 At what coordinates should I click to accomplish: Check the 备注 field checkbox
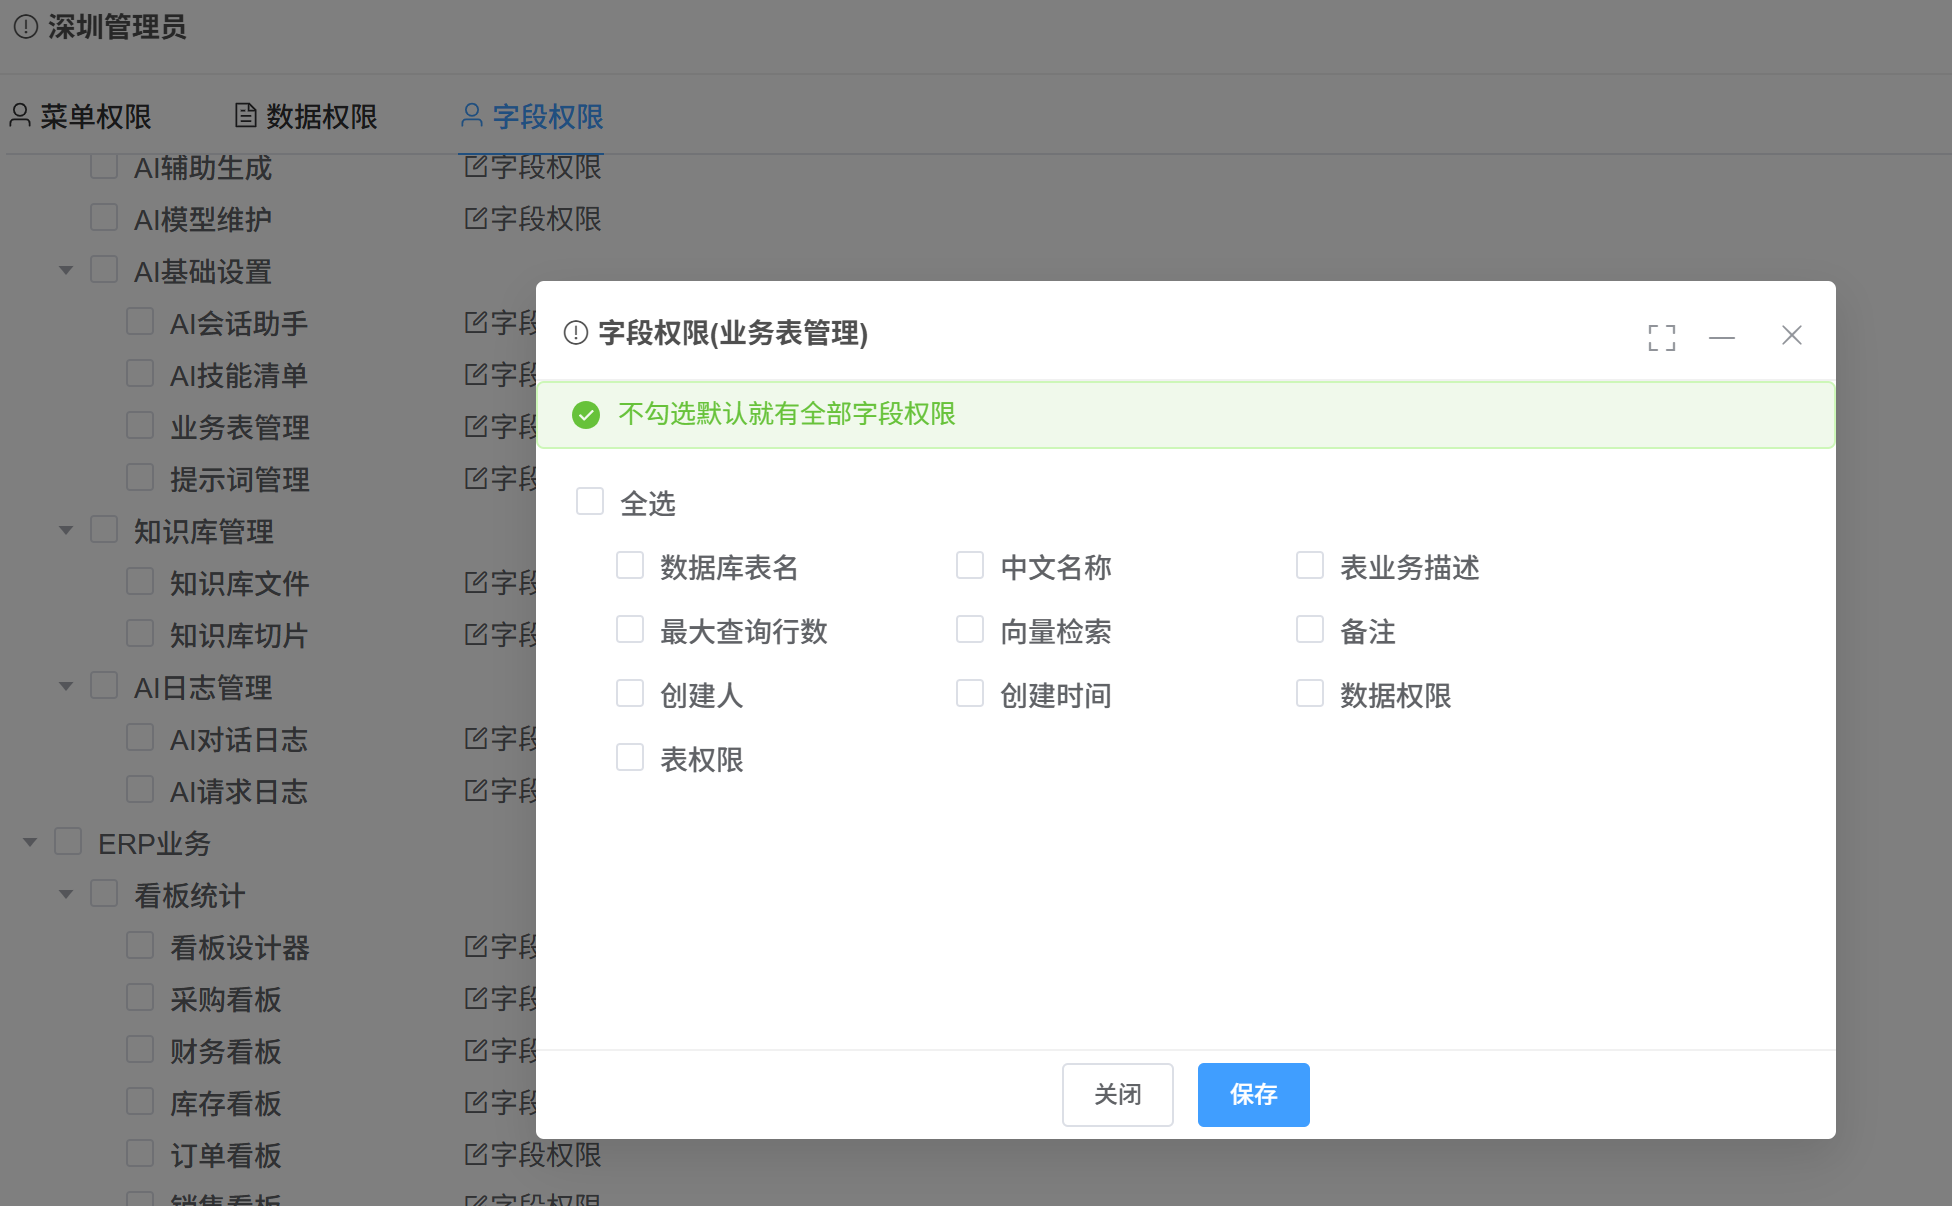1310,629
